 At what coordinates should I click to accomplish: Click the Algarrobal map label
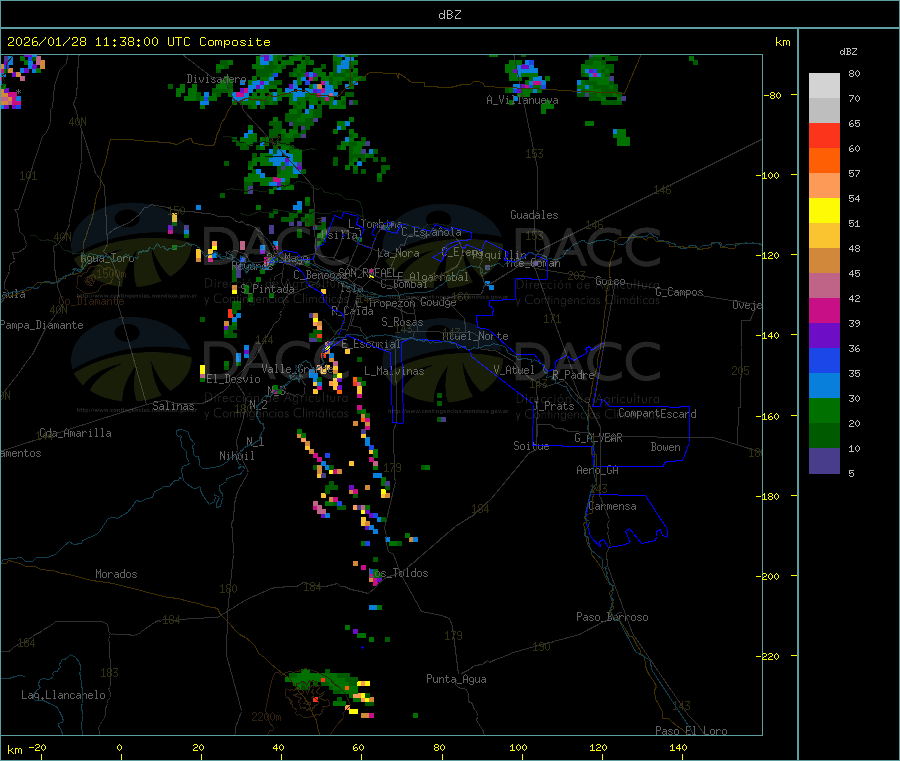coord(439,277)
